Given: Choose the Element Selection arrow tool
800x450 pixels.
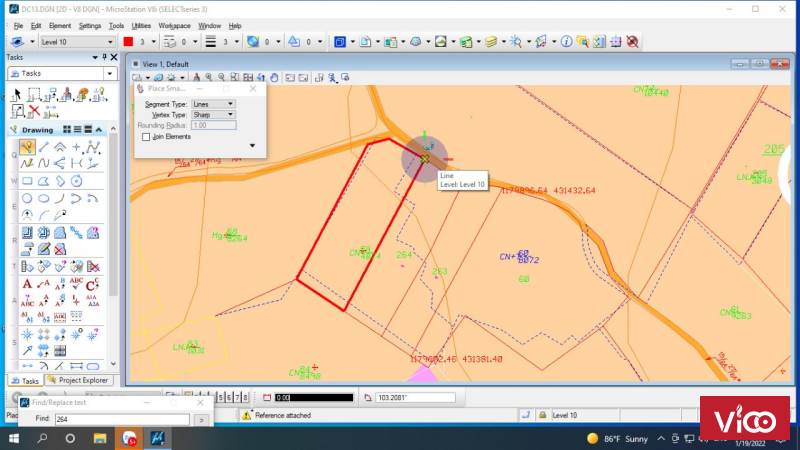Looking at the screenshot, I should click(x=16, y=94).
